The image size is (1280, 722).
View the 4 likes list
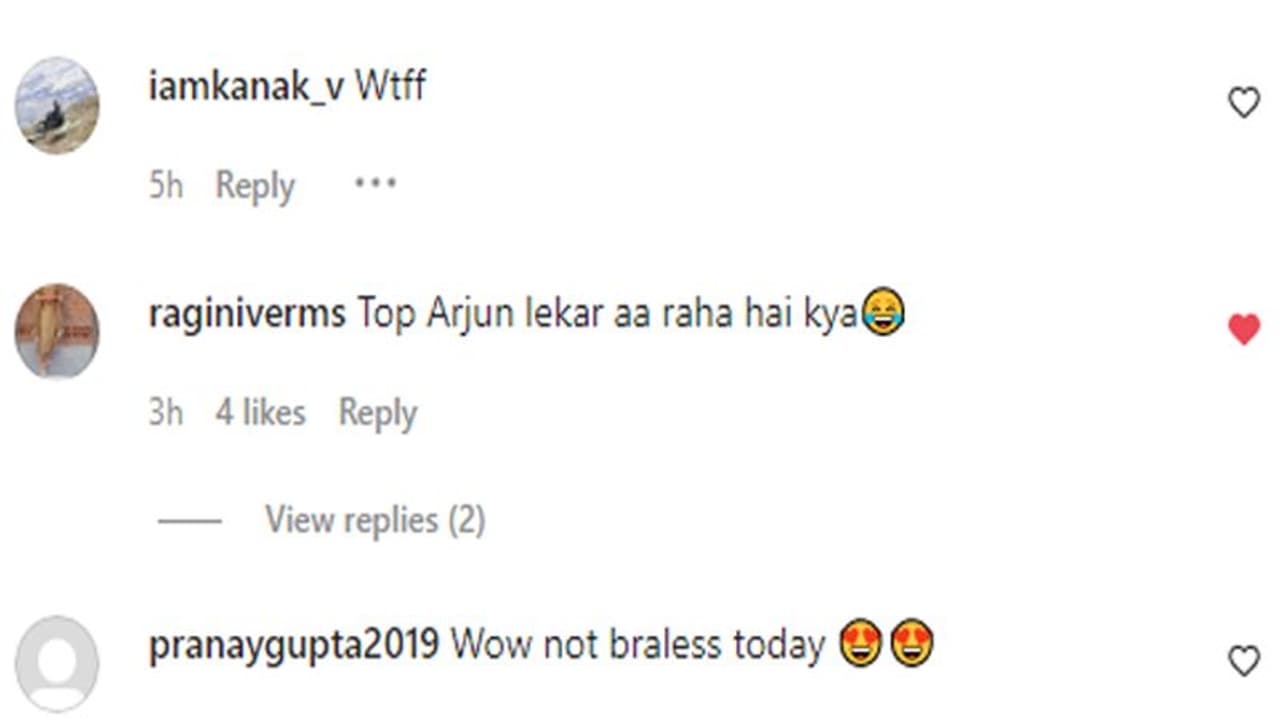[x=260, y=412]
